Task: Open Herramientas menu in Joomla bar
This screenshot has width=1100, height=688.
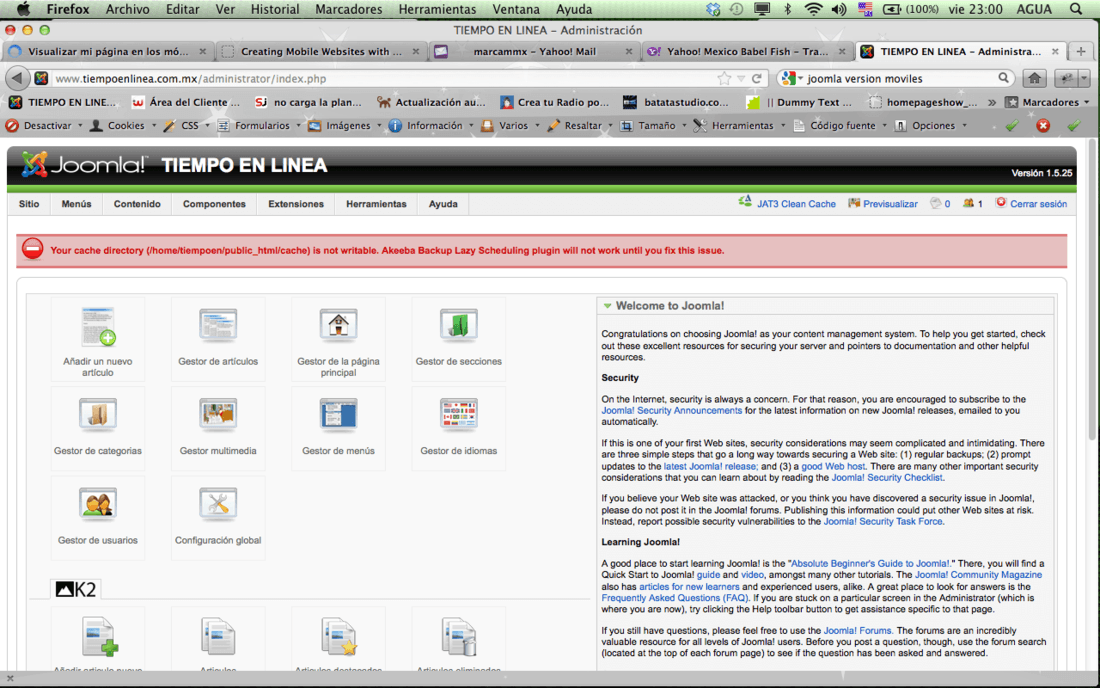Action: click(x=376, y=204)
